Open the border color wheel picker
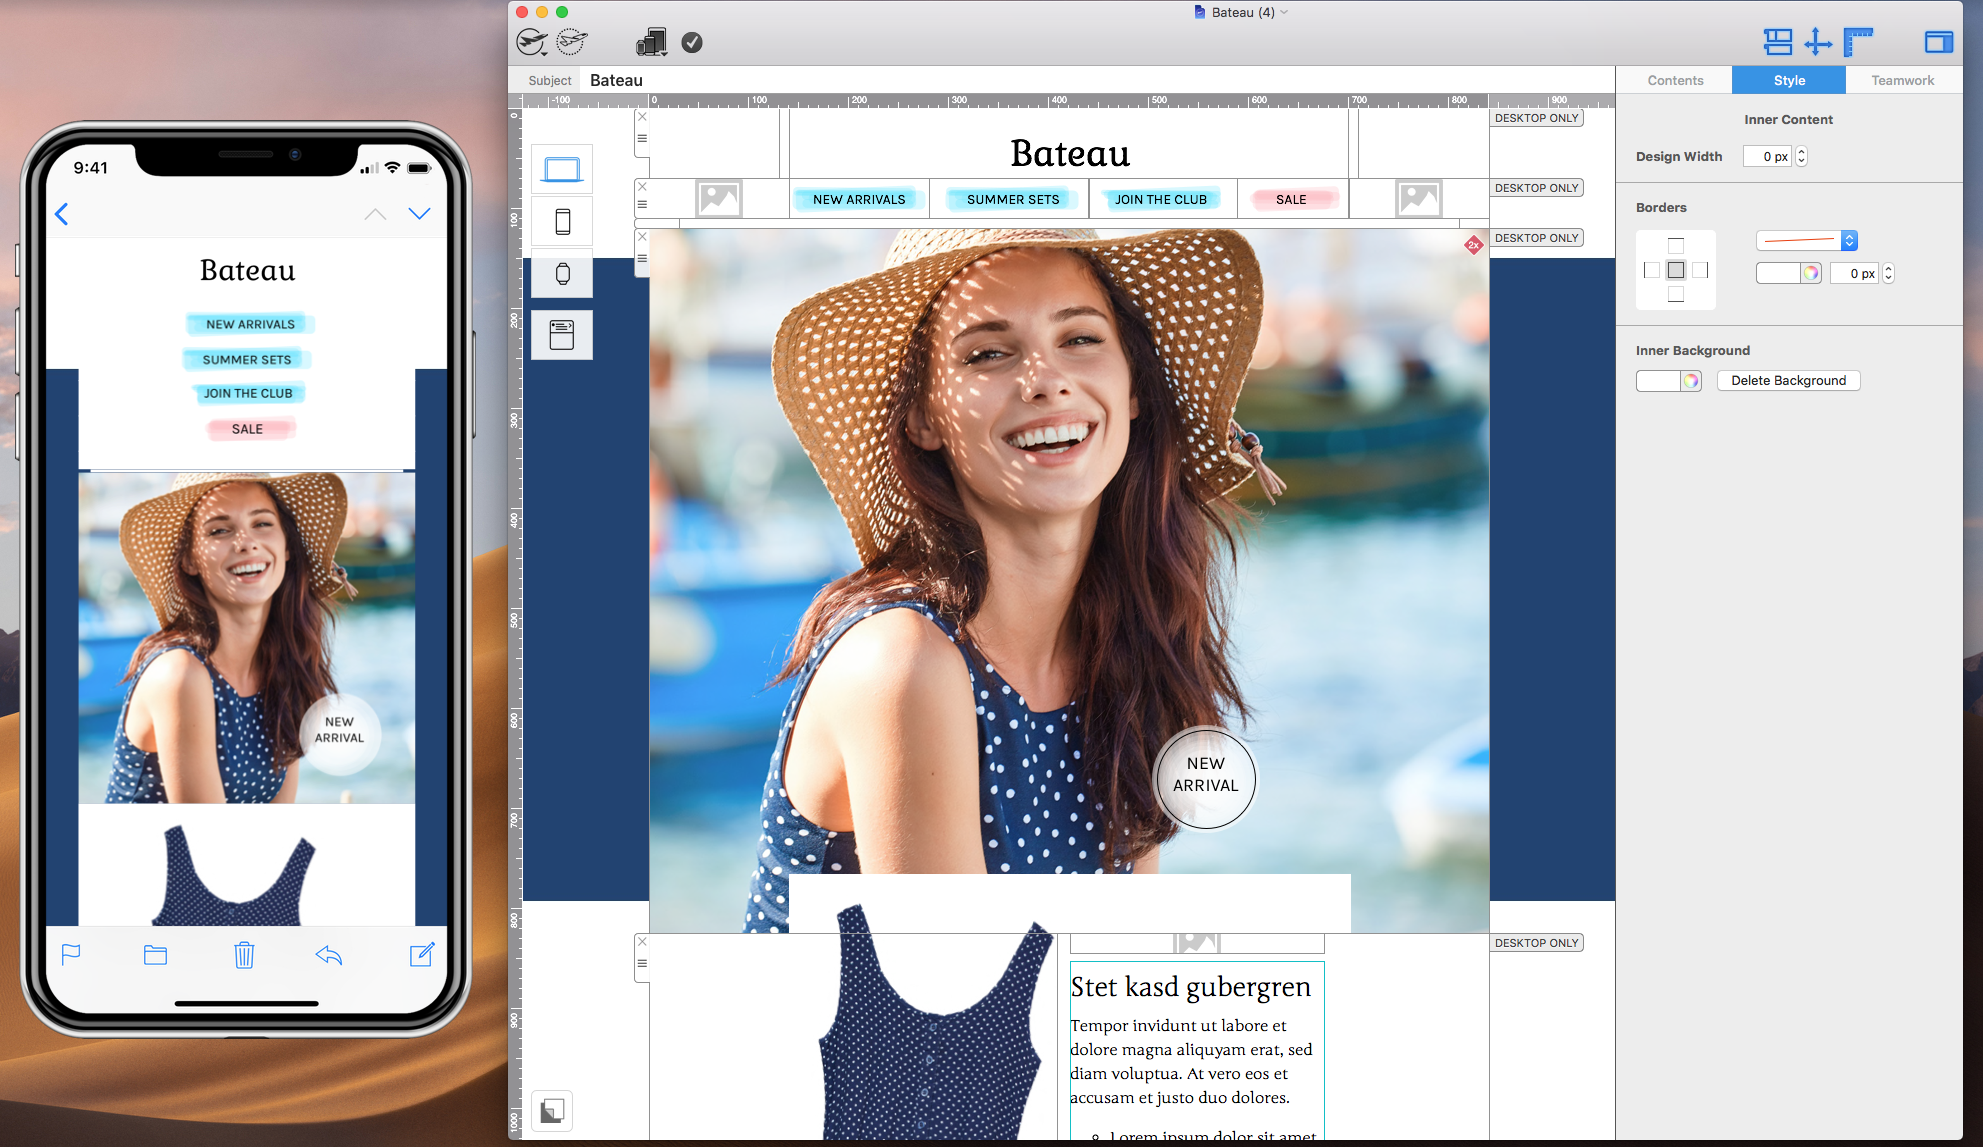This screenshot has width=1983, height=1147. pyautogui.click(x=1811, y=273)
